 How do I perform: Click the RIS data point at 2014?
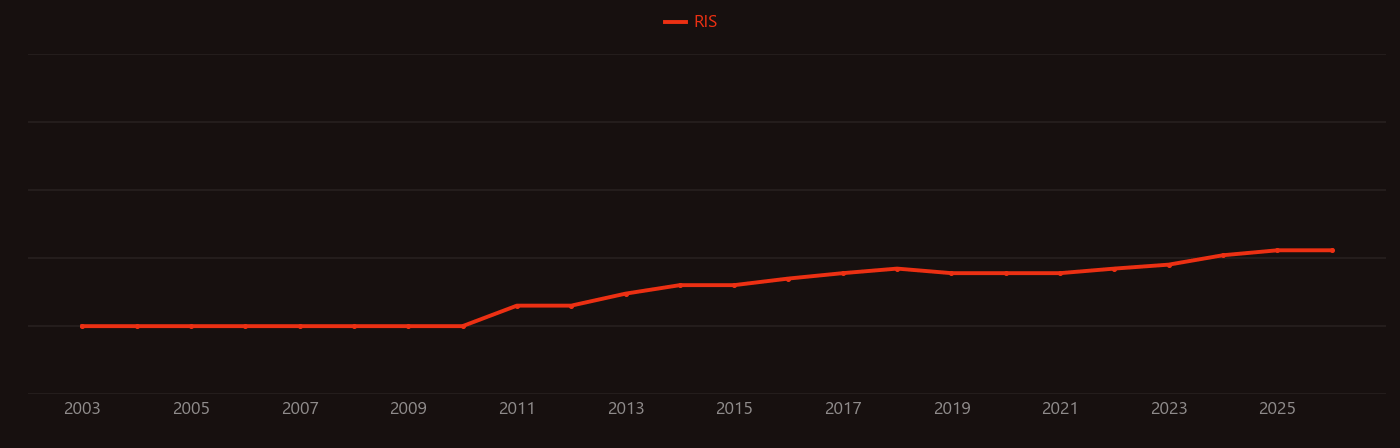[x=680, y=285]
